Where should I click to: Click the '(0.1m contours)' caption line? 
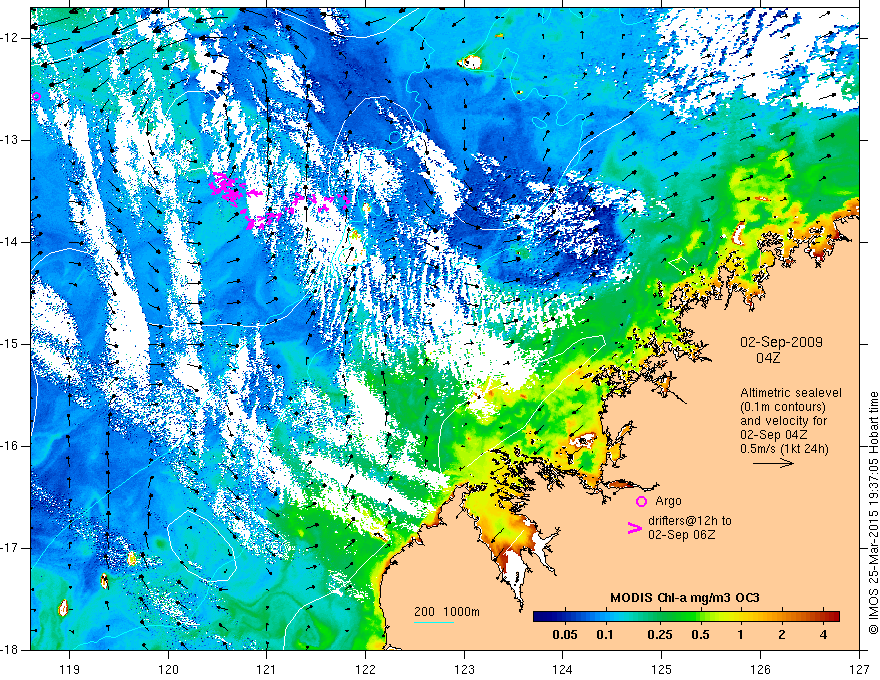tap(783, 407)
